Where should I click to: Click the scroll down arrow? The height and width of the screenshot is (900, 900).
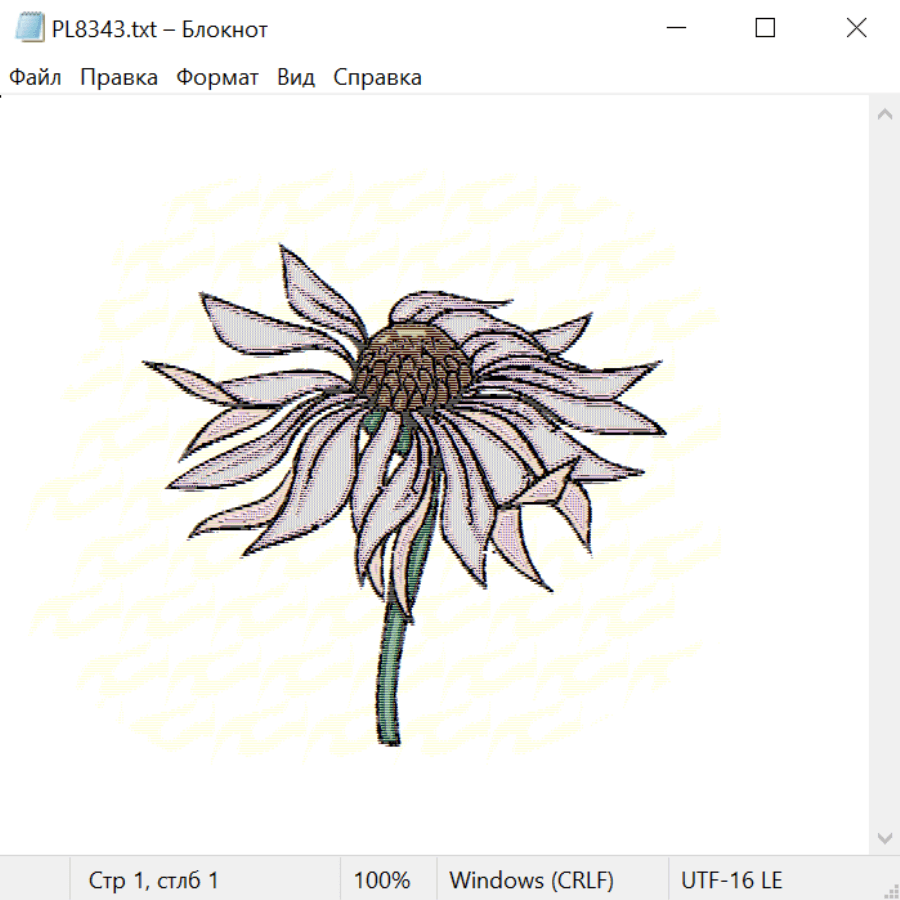point(884,837)
